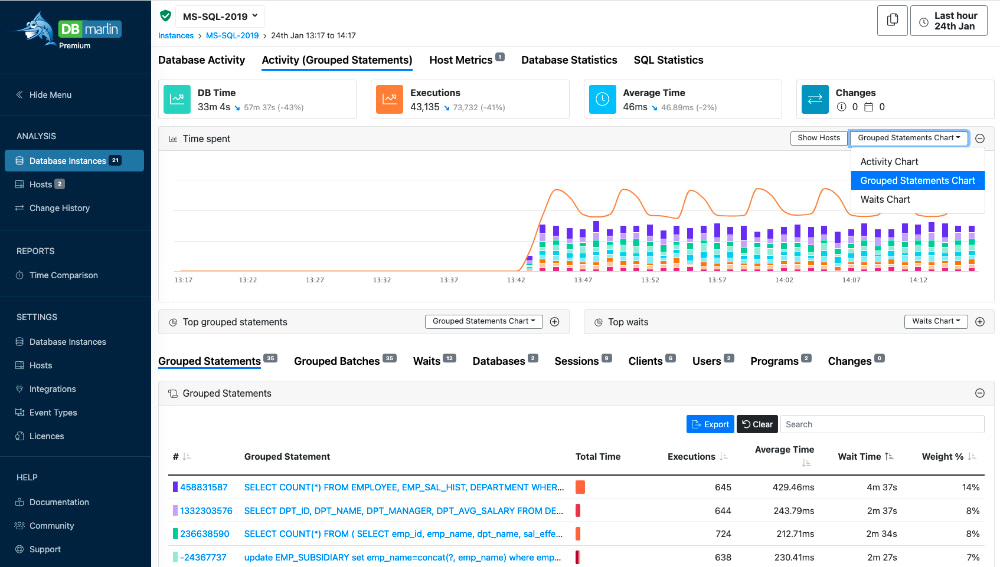Open Support help link
The width and height of the screenshot is (1000, 567).
pyautogui.click(x=38, y=549)
